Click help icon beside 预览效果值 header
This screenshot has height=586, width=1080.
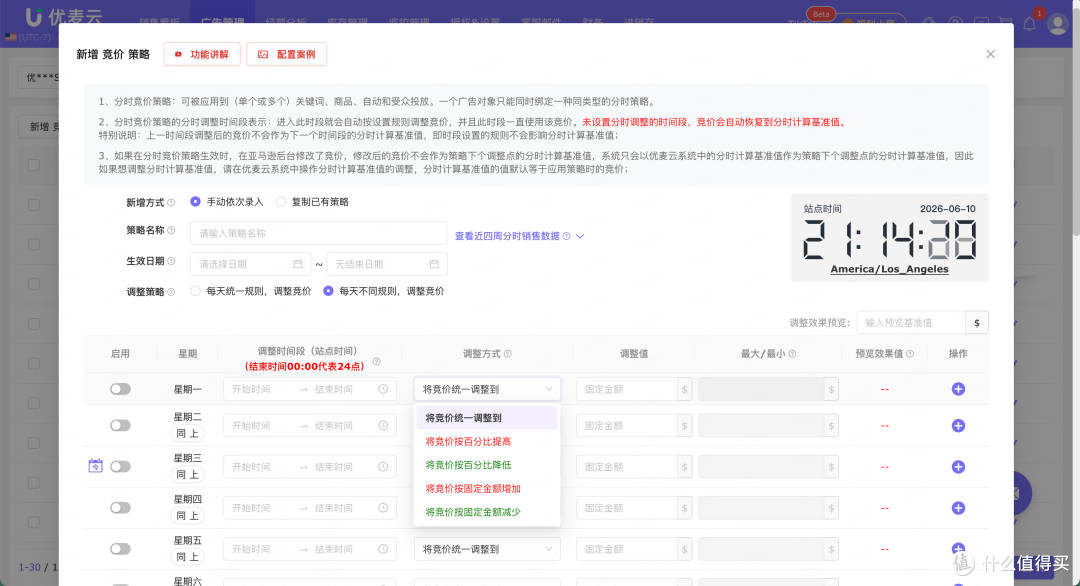tap(910, 354)
